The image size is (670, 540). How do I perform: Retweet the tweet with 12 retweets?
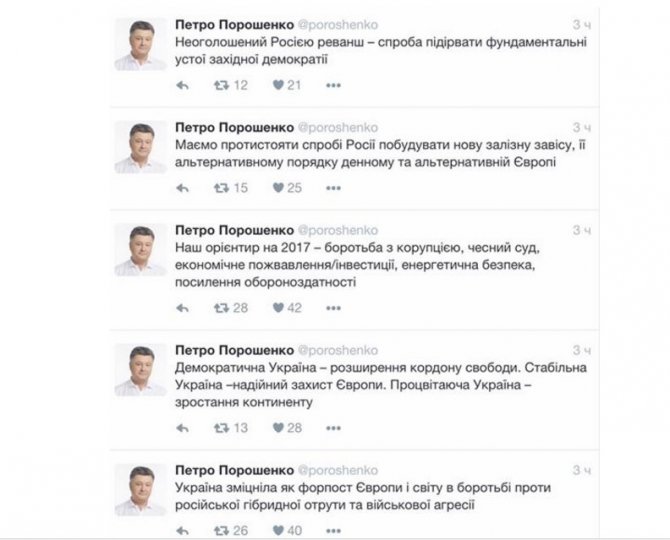coord(221,85)
